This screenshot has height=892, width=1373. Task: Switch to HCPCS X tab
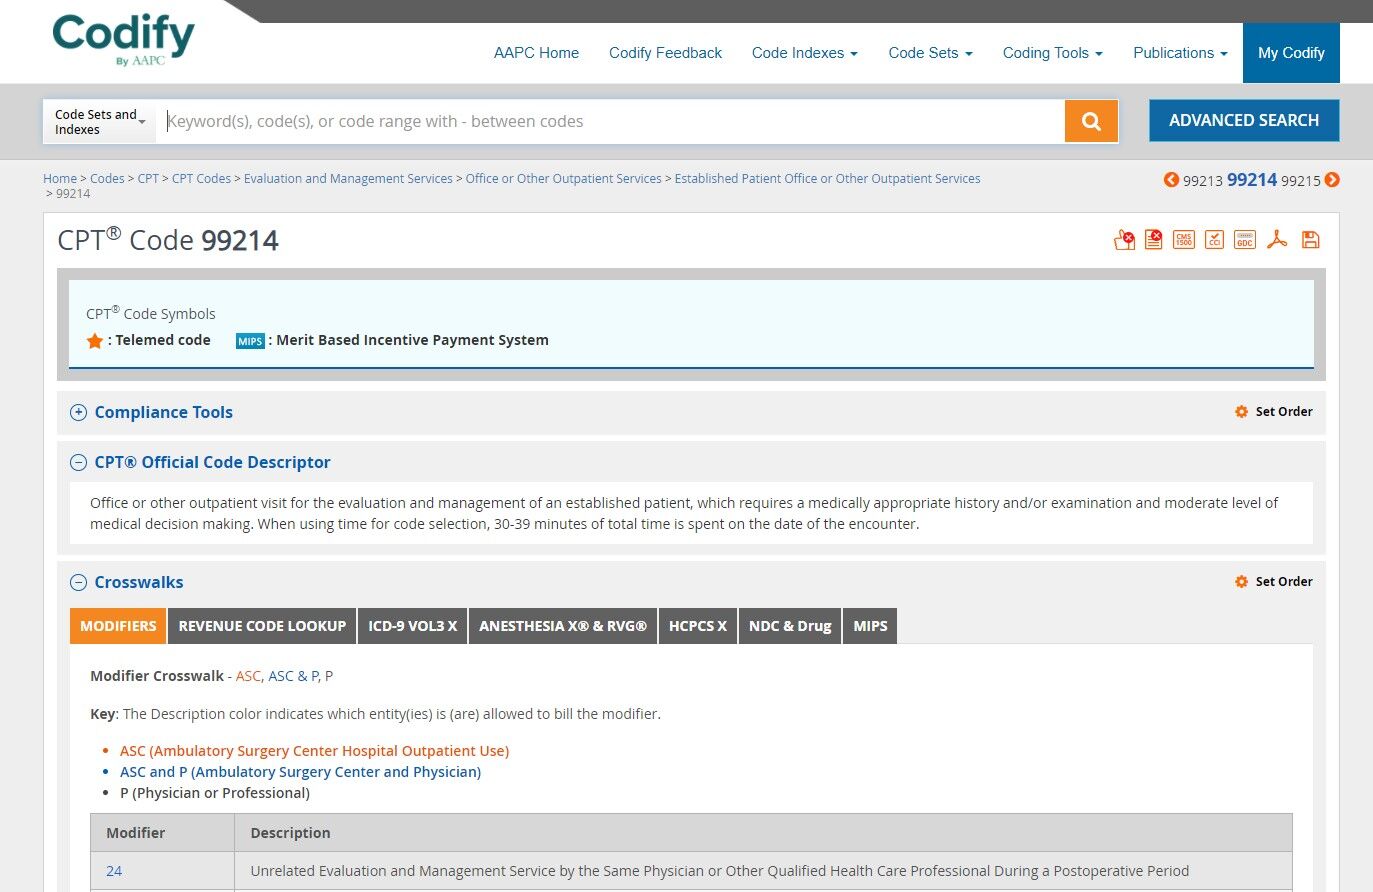coord(698,626)
